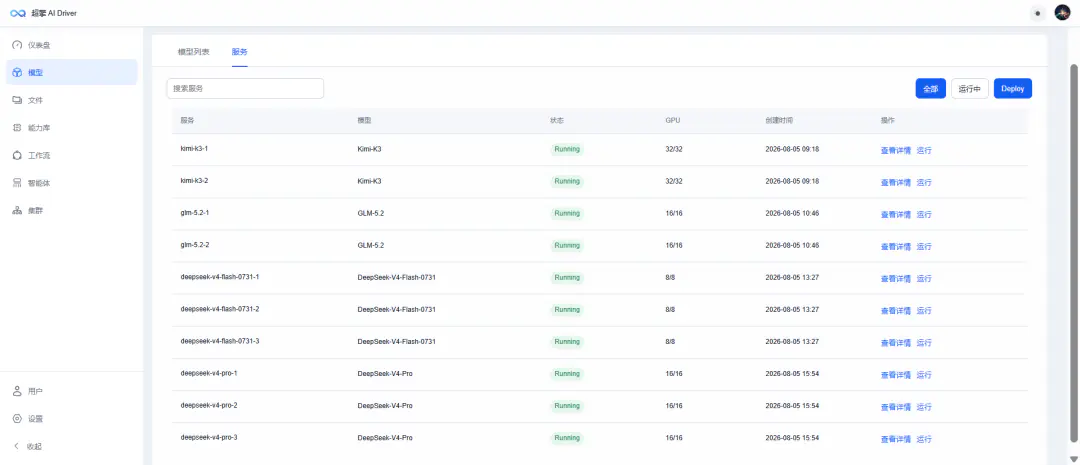The image size is (1080, 465).
Task: Switch to the 服务 tab
Action: coord(240,52)
